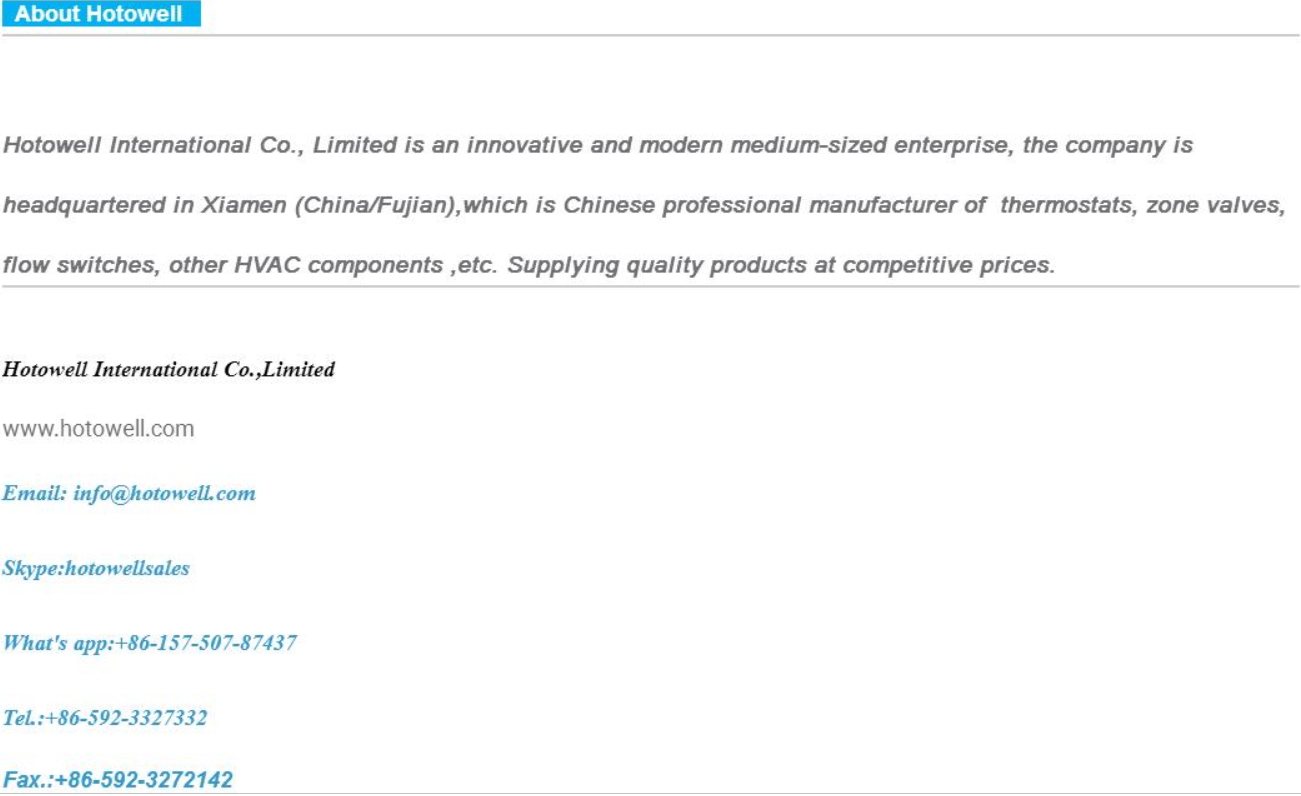Click the "Email:" label before the address
Viewport: 1301px width, 796px height.
coord(34,493)
